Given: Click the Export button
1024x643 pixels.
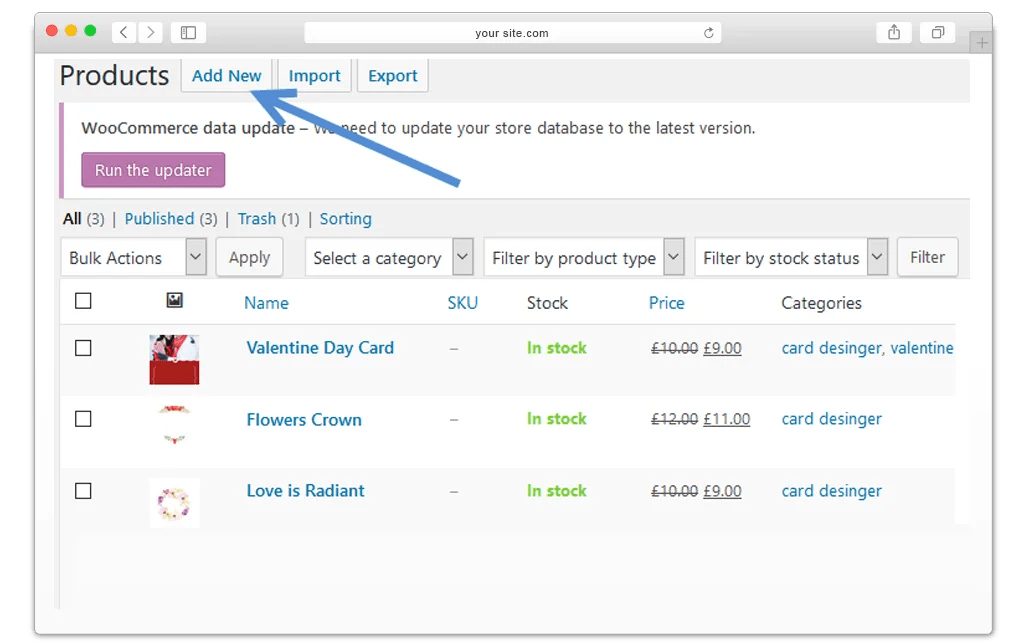Looking at the screenshot, I should click(x=392, y=76).
